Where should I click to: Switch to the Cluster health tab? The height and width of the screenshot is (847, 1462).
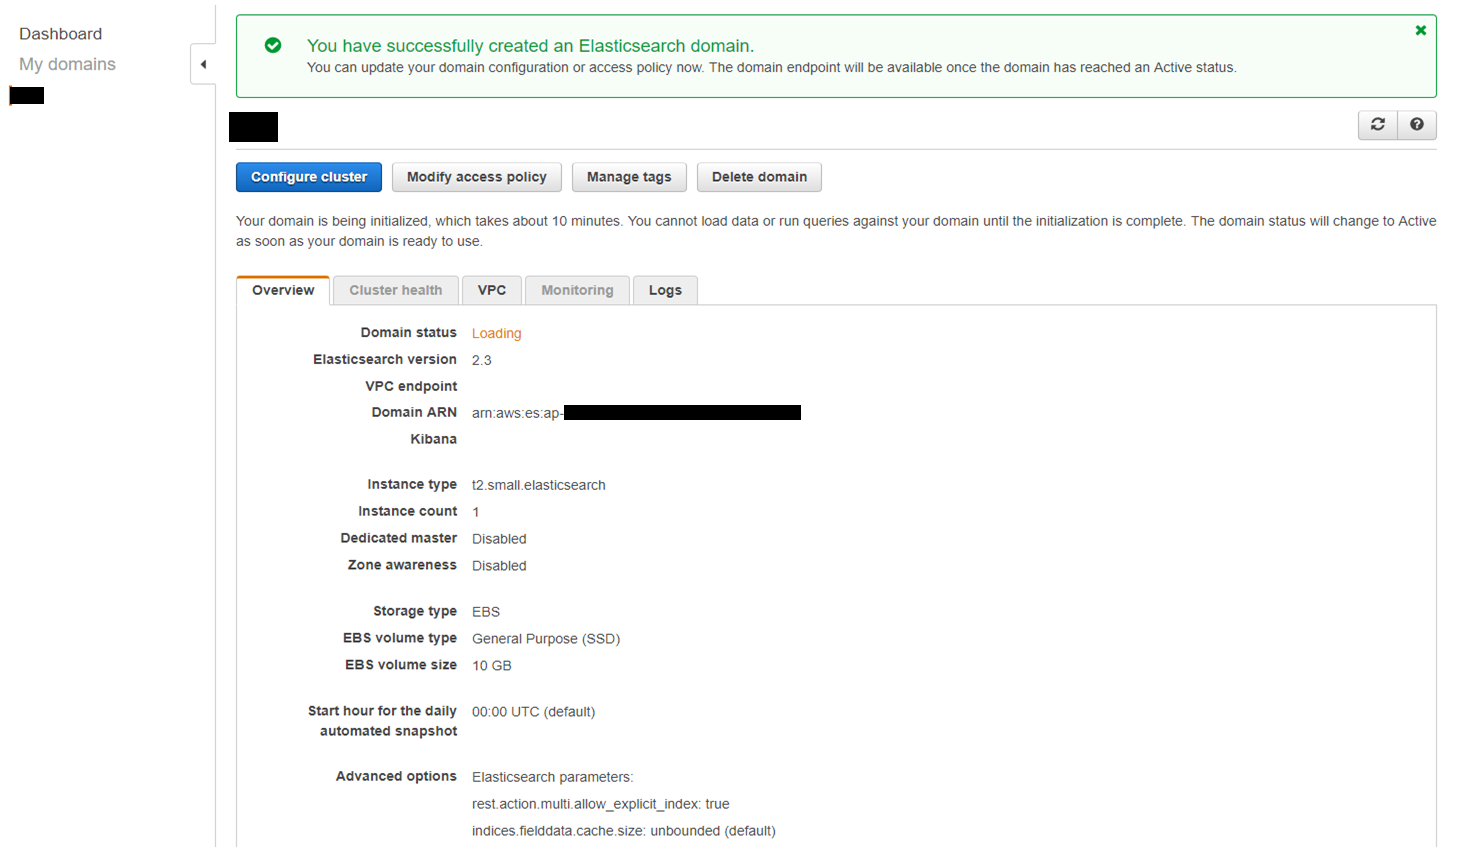pyautogui.click(x=396, y=290)
